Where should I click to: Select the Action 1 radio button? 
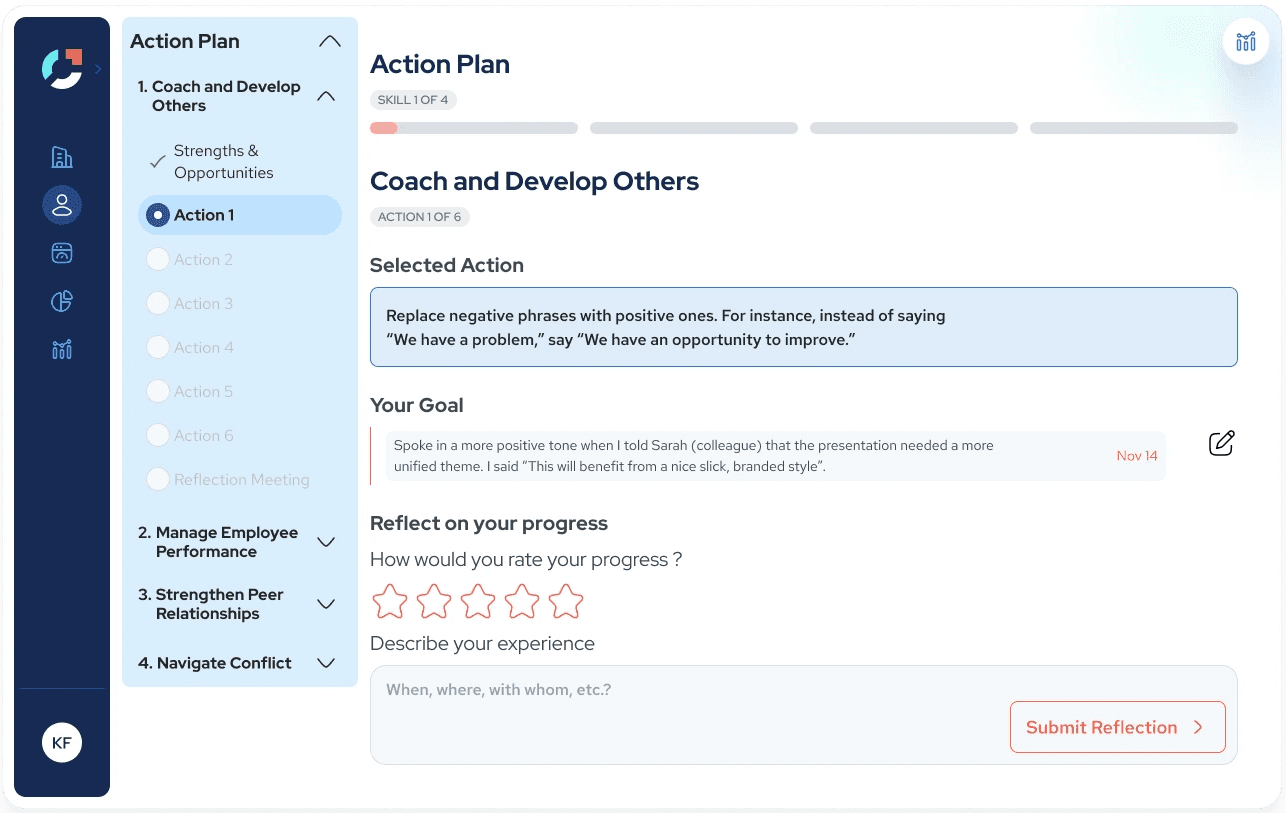point(158,215)
